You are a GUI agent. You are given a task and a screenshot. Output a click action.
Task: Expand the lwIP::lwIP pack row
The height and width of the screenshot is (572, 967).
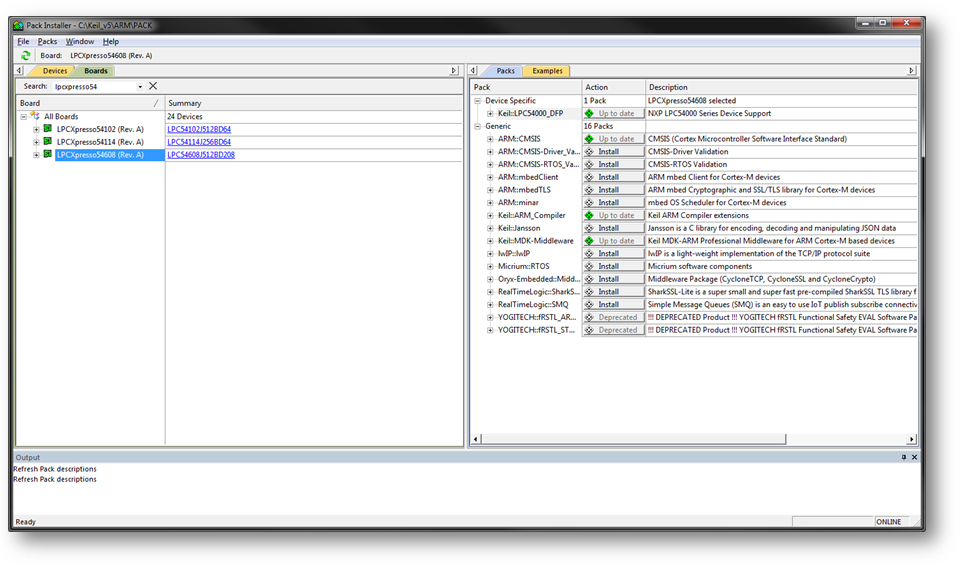point(490,253)
